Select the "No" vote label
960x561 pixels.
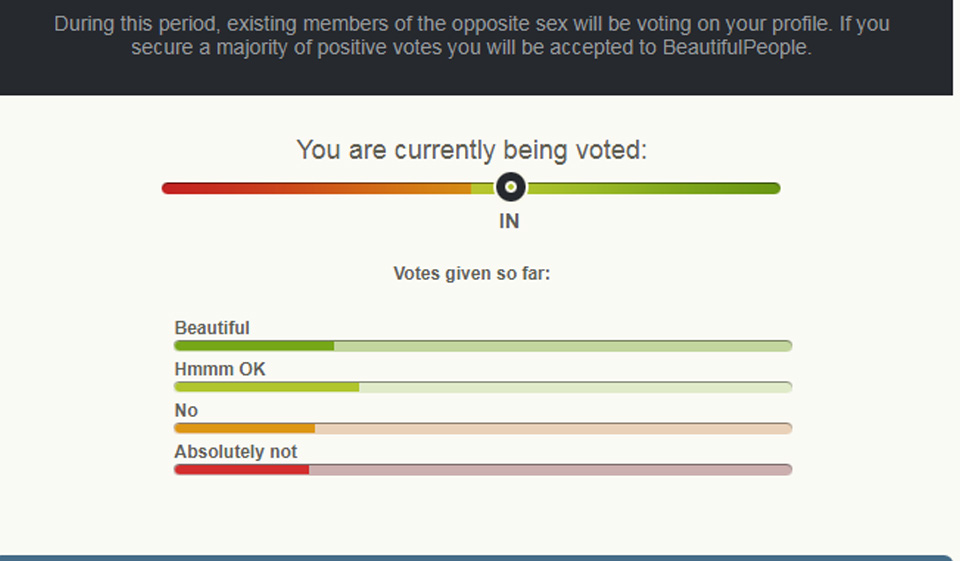pyautogui.click(x=186, y=410)
